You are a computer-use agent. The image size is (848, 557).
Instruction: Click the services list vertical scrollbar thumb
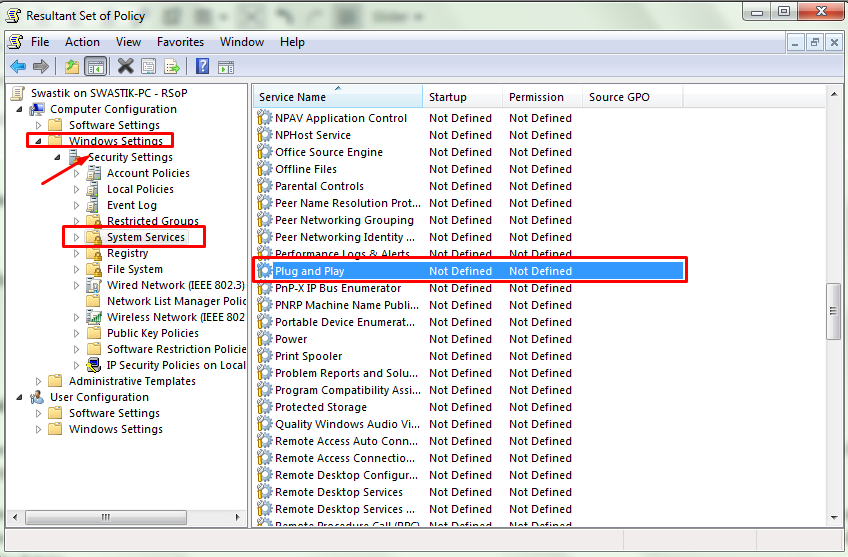click(833, 311)
